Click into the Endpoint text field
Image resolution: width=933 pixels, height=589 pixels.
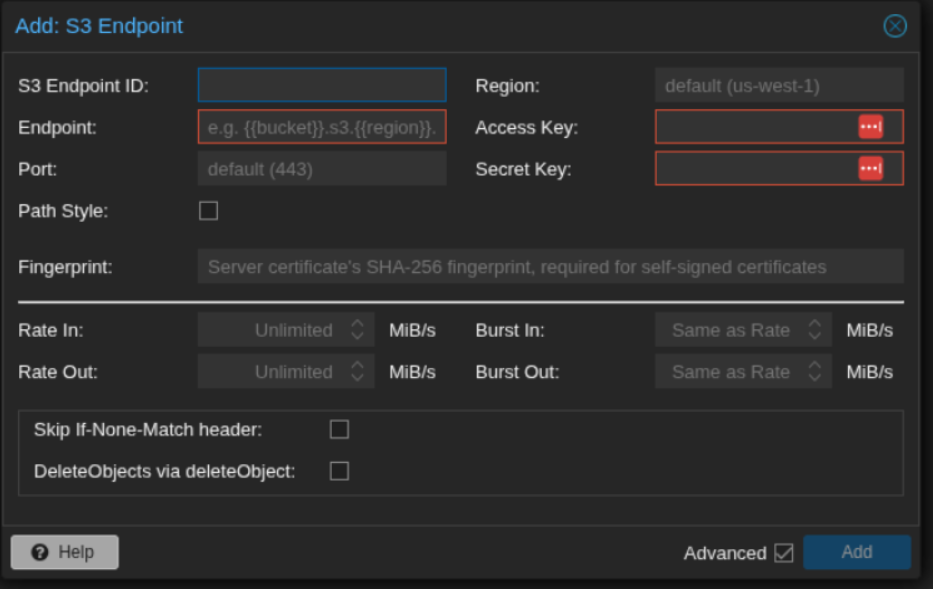[x=322, y=127]
